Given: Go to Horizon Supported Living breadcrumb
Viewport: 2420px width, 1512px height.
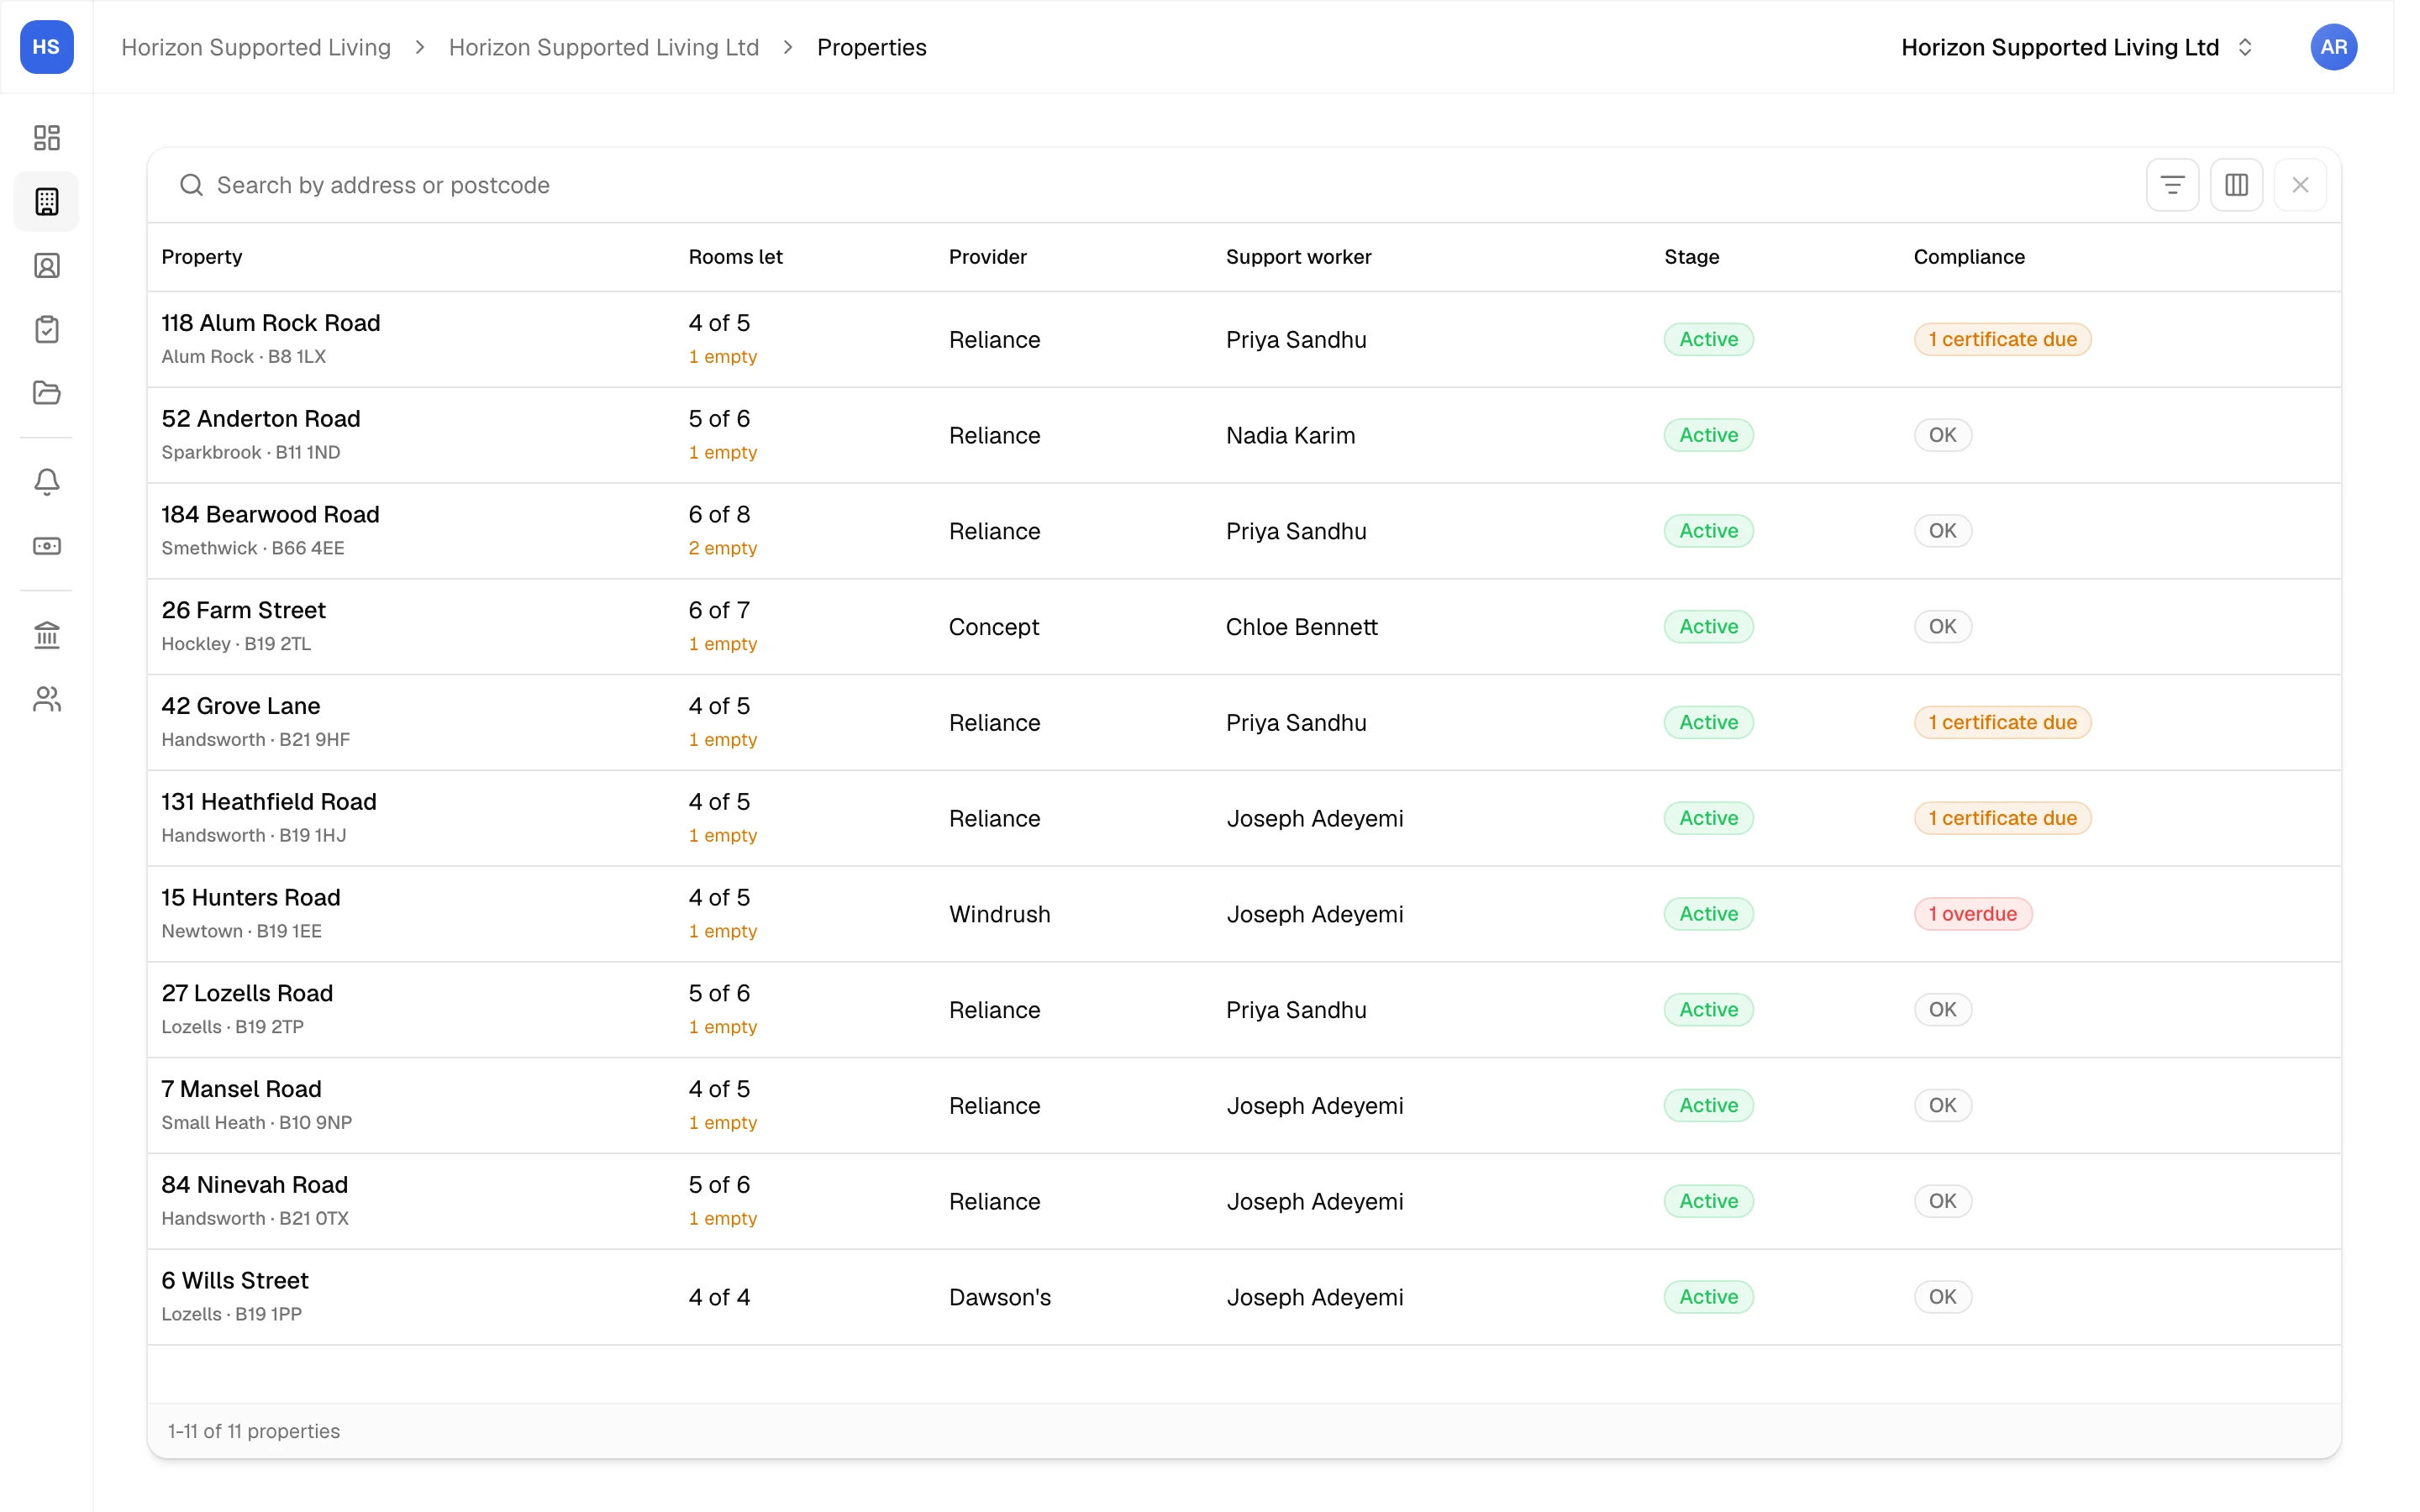Looking at the screenshot, I should tap(256, 47).
